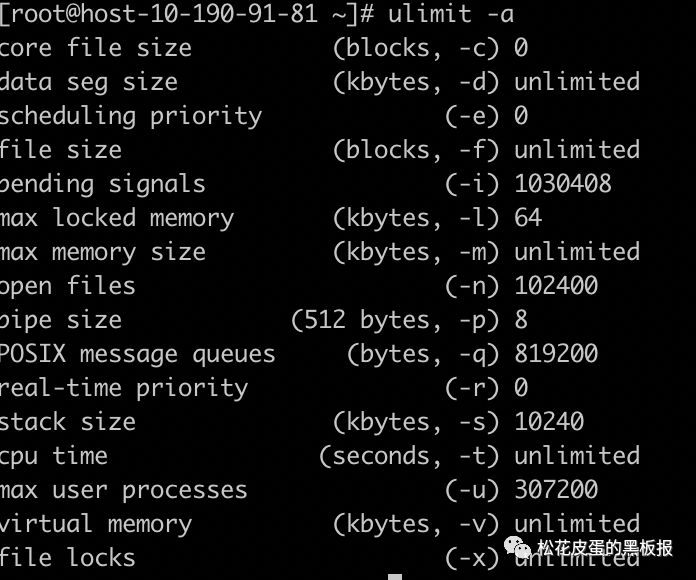
Task: Click POSIX message queues value 819200
Action: click(555, 354)
